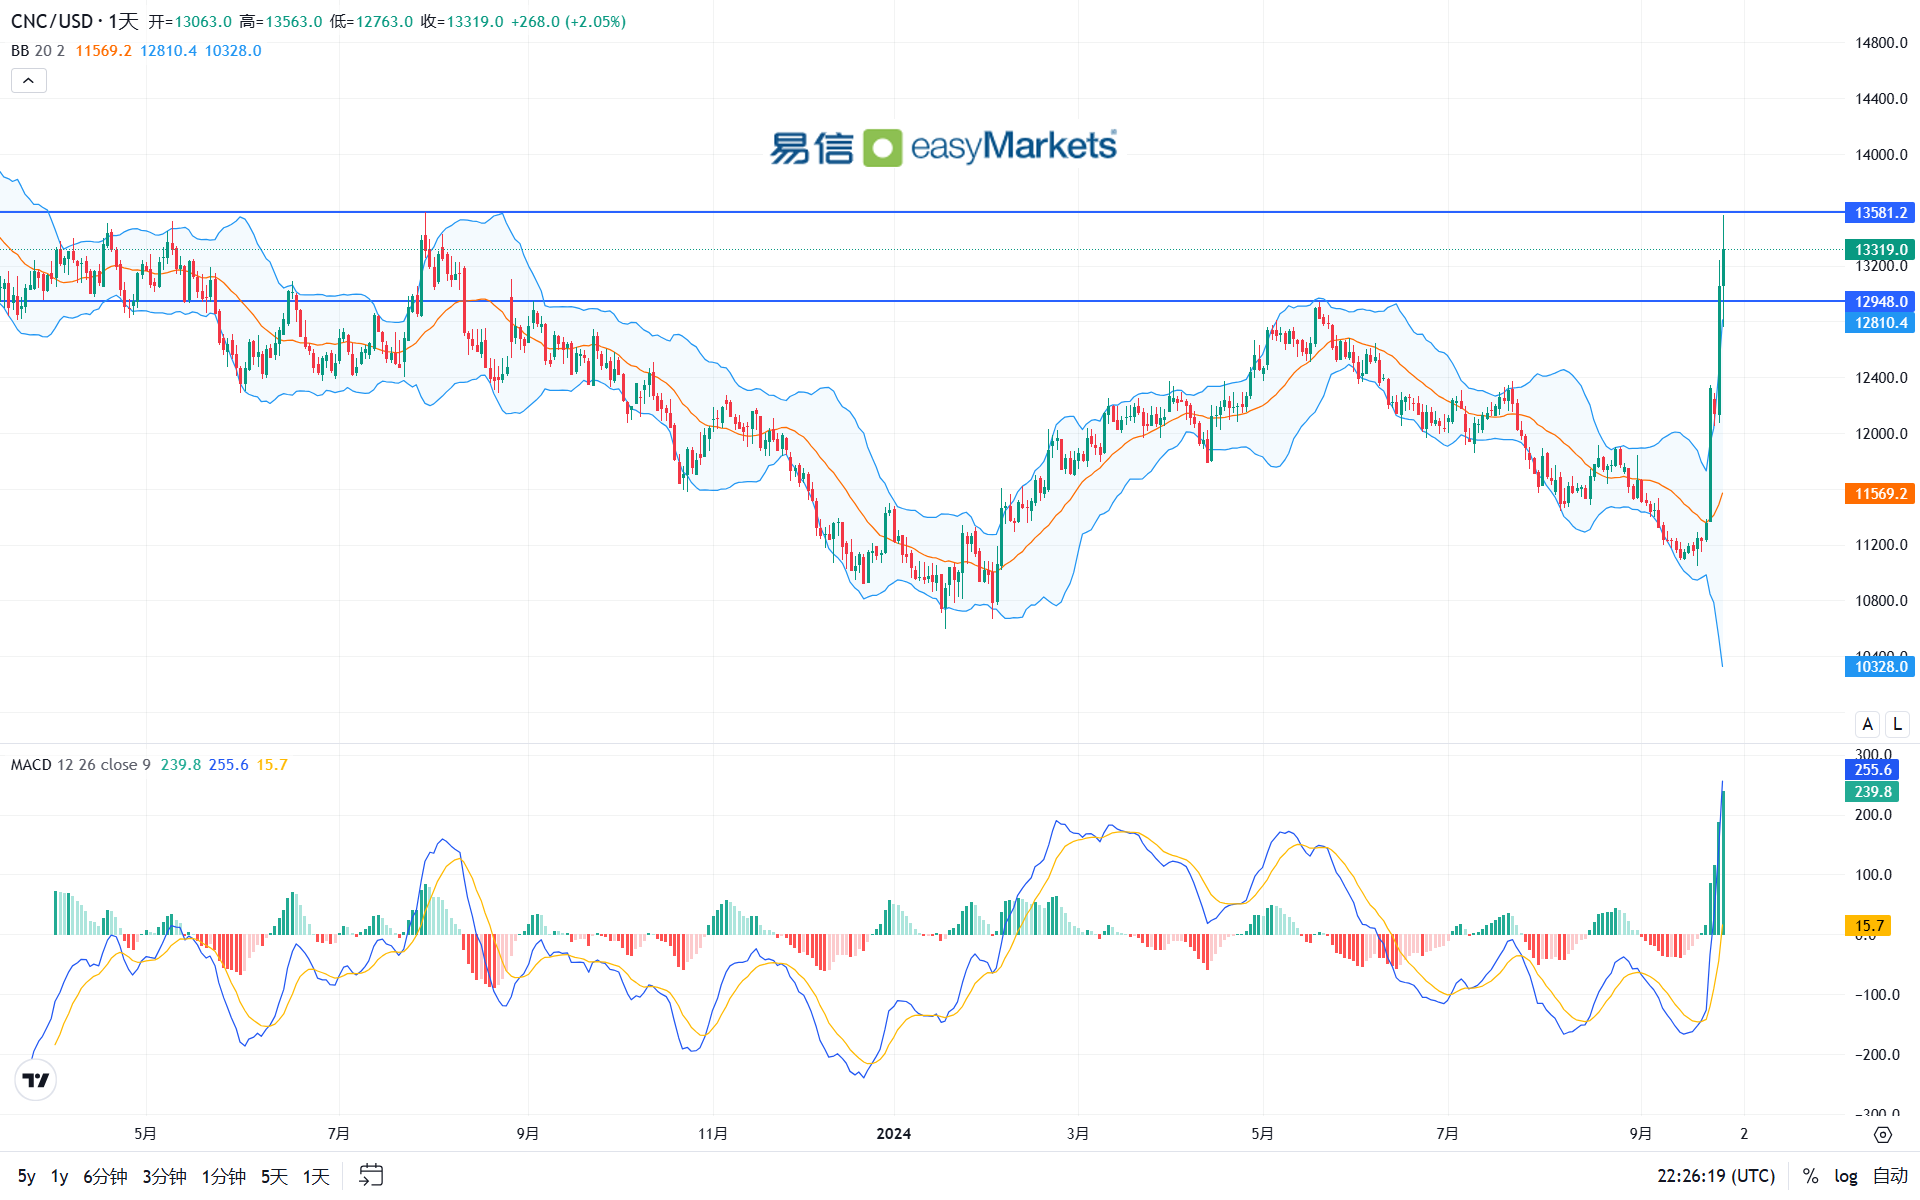The image size is (1920, 1200).
Task: Toggle the 自动 auto scale option
Action: [x=1890, y=1176]
